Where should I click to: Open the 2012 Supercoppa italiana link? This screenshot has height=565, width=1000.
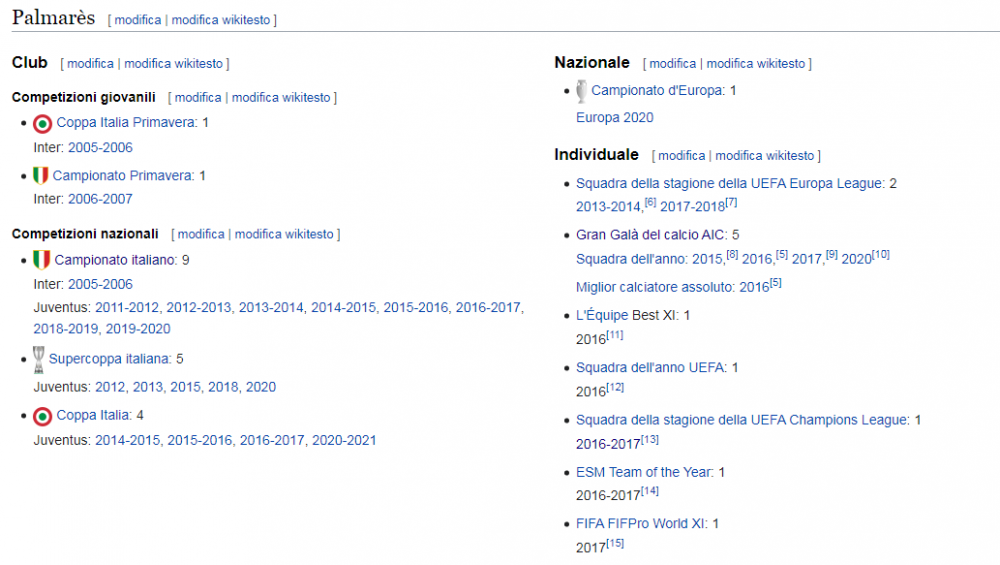pos(110,387)
